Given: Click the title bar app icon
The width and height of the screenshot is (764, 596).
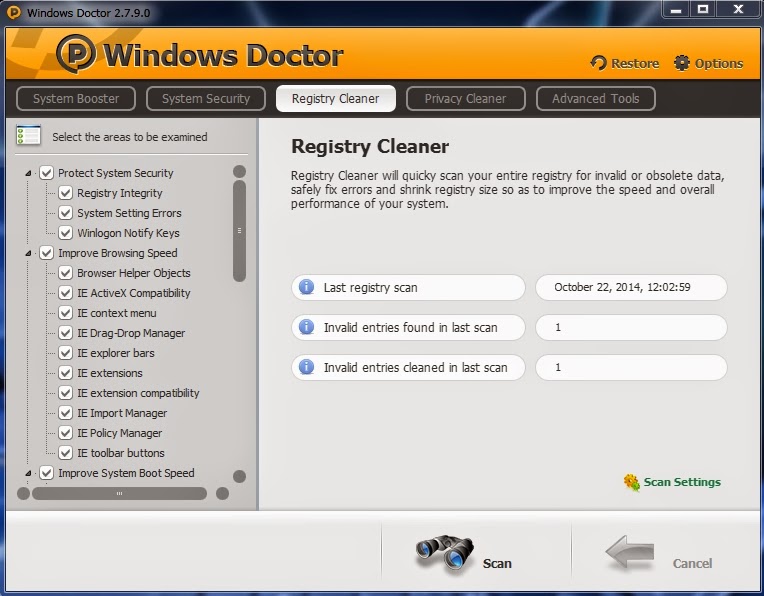Looking at the screenshot, I should pos(14,12).
